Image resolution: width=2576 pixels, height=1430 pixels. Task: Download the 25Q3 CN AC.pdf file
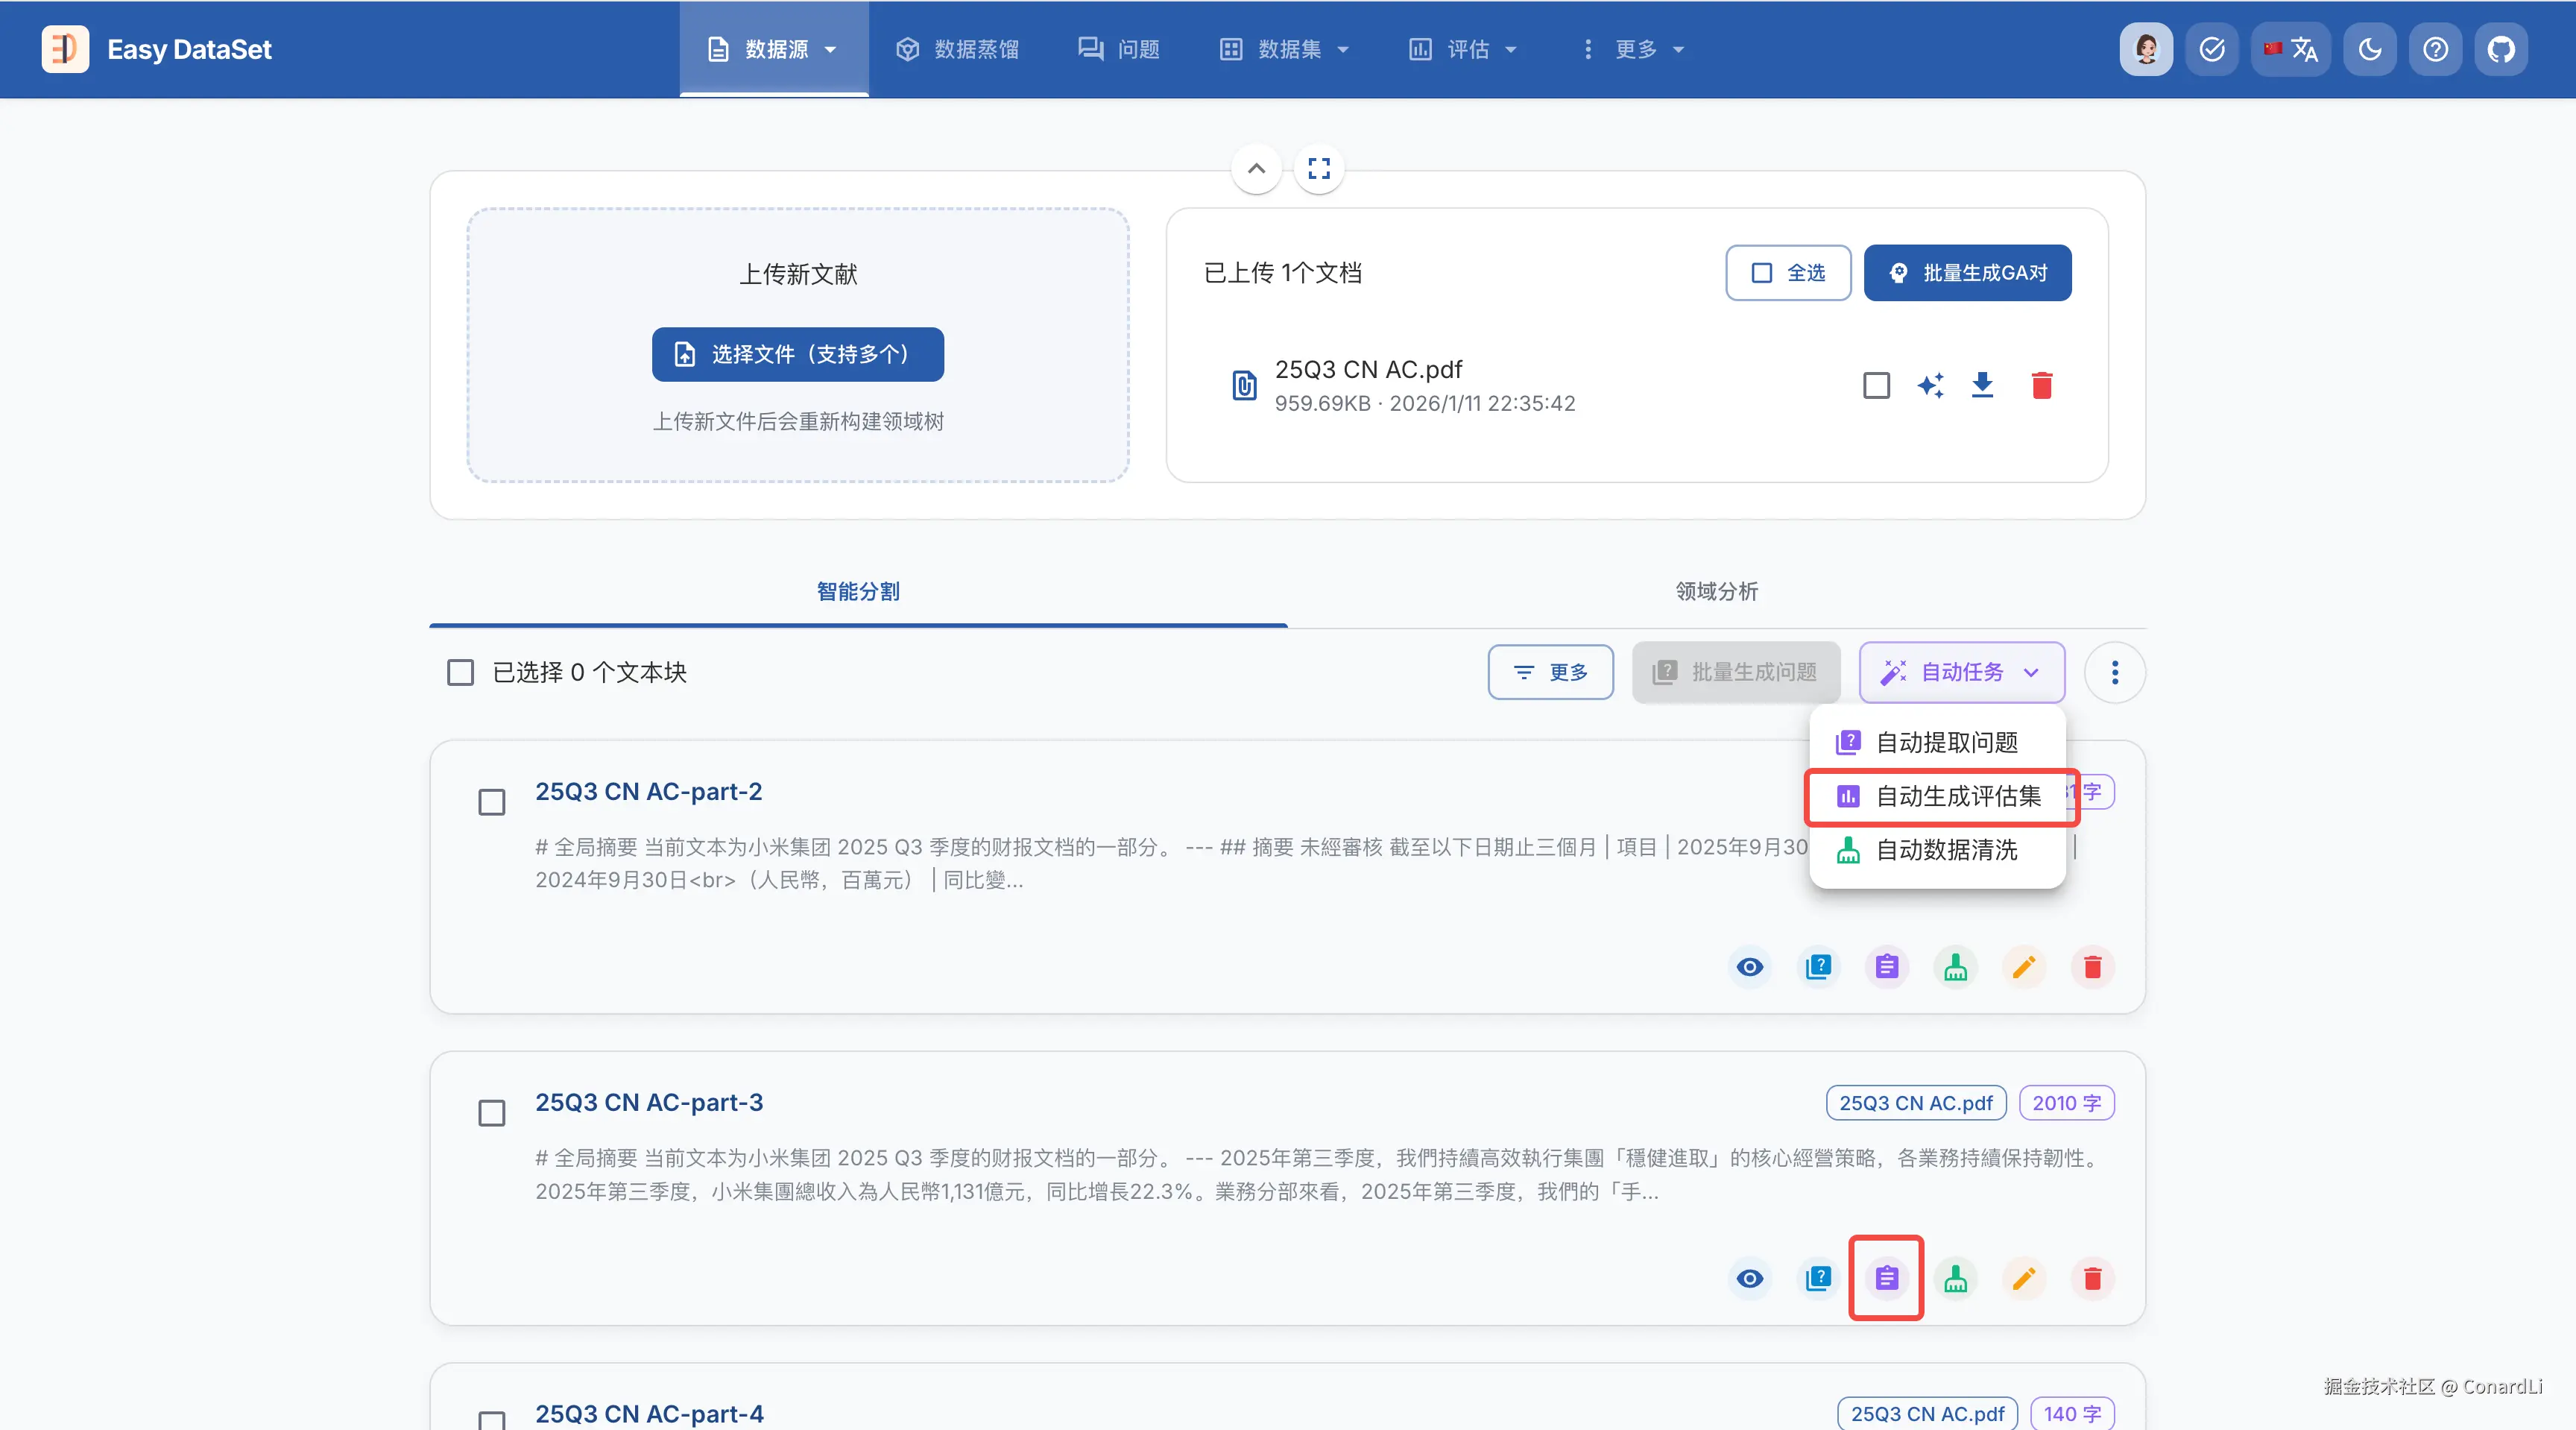point(1982,385)
